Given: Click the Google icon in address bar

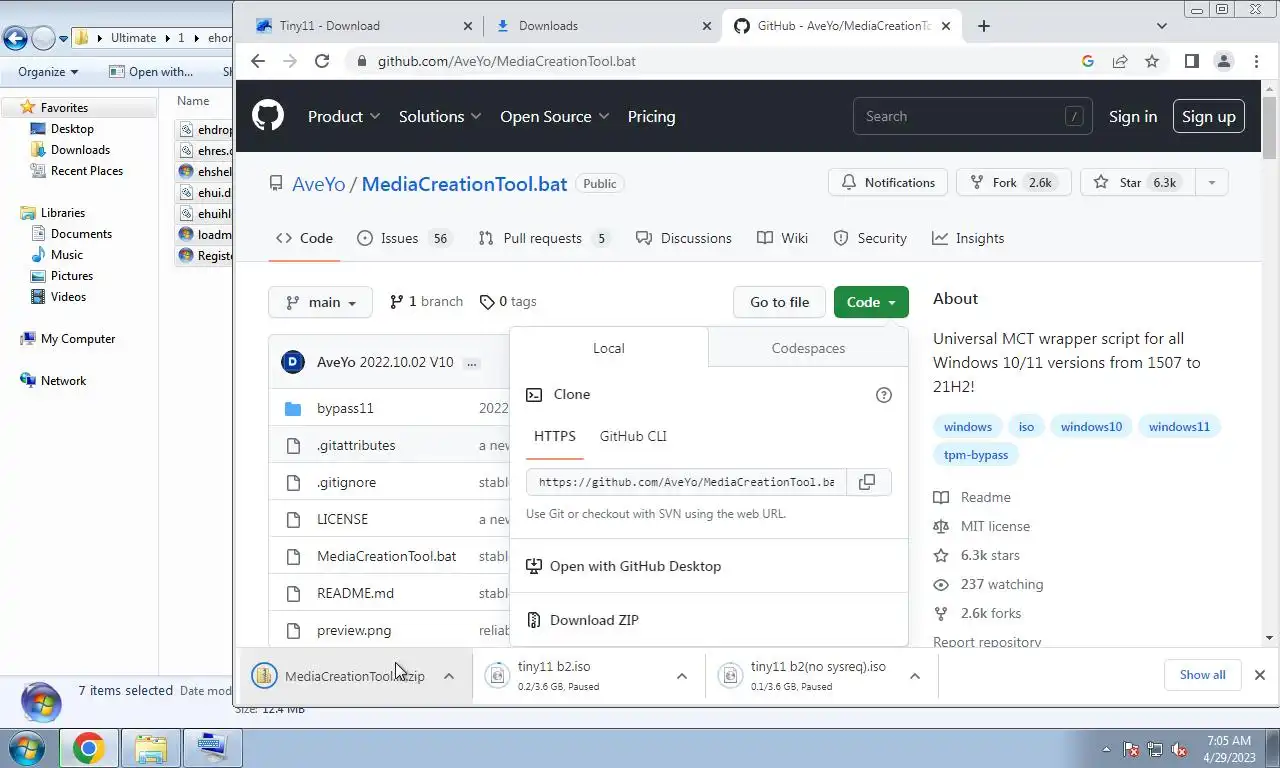Looking at the screenshot, I should tap(1088, 61).
